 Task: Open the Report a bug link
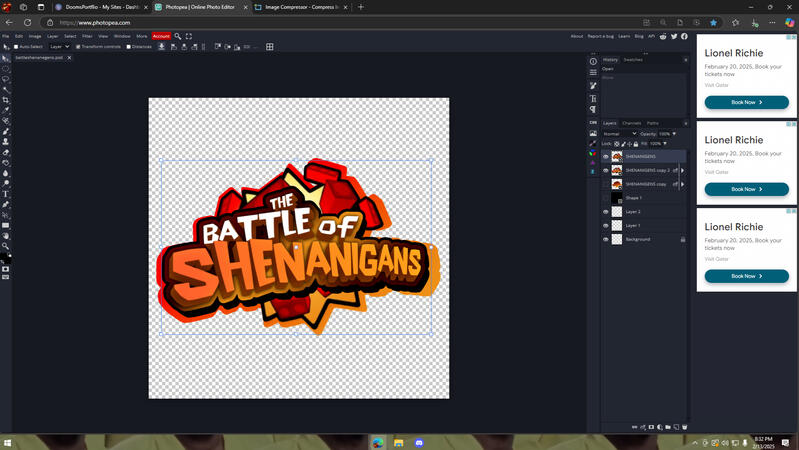click(x=601, y=36)
